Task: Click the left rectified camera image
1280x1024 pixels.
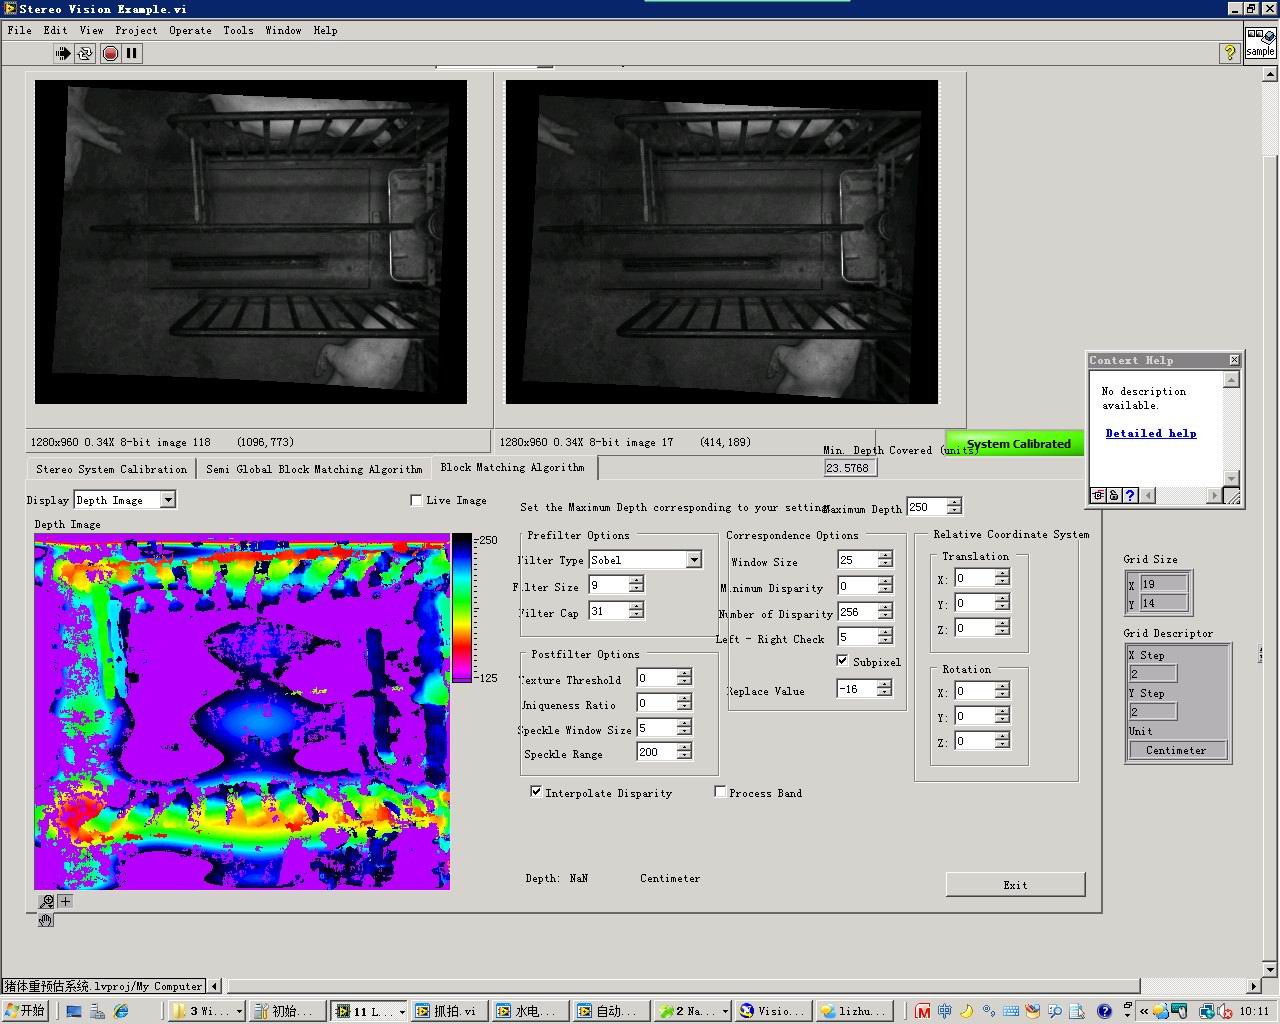Action: click(251, 242)
